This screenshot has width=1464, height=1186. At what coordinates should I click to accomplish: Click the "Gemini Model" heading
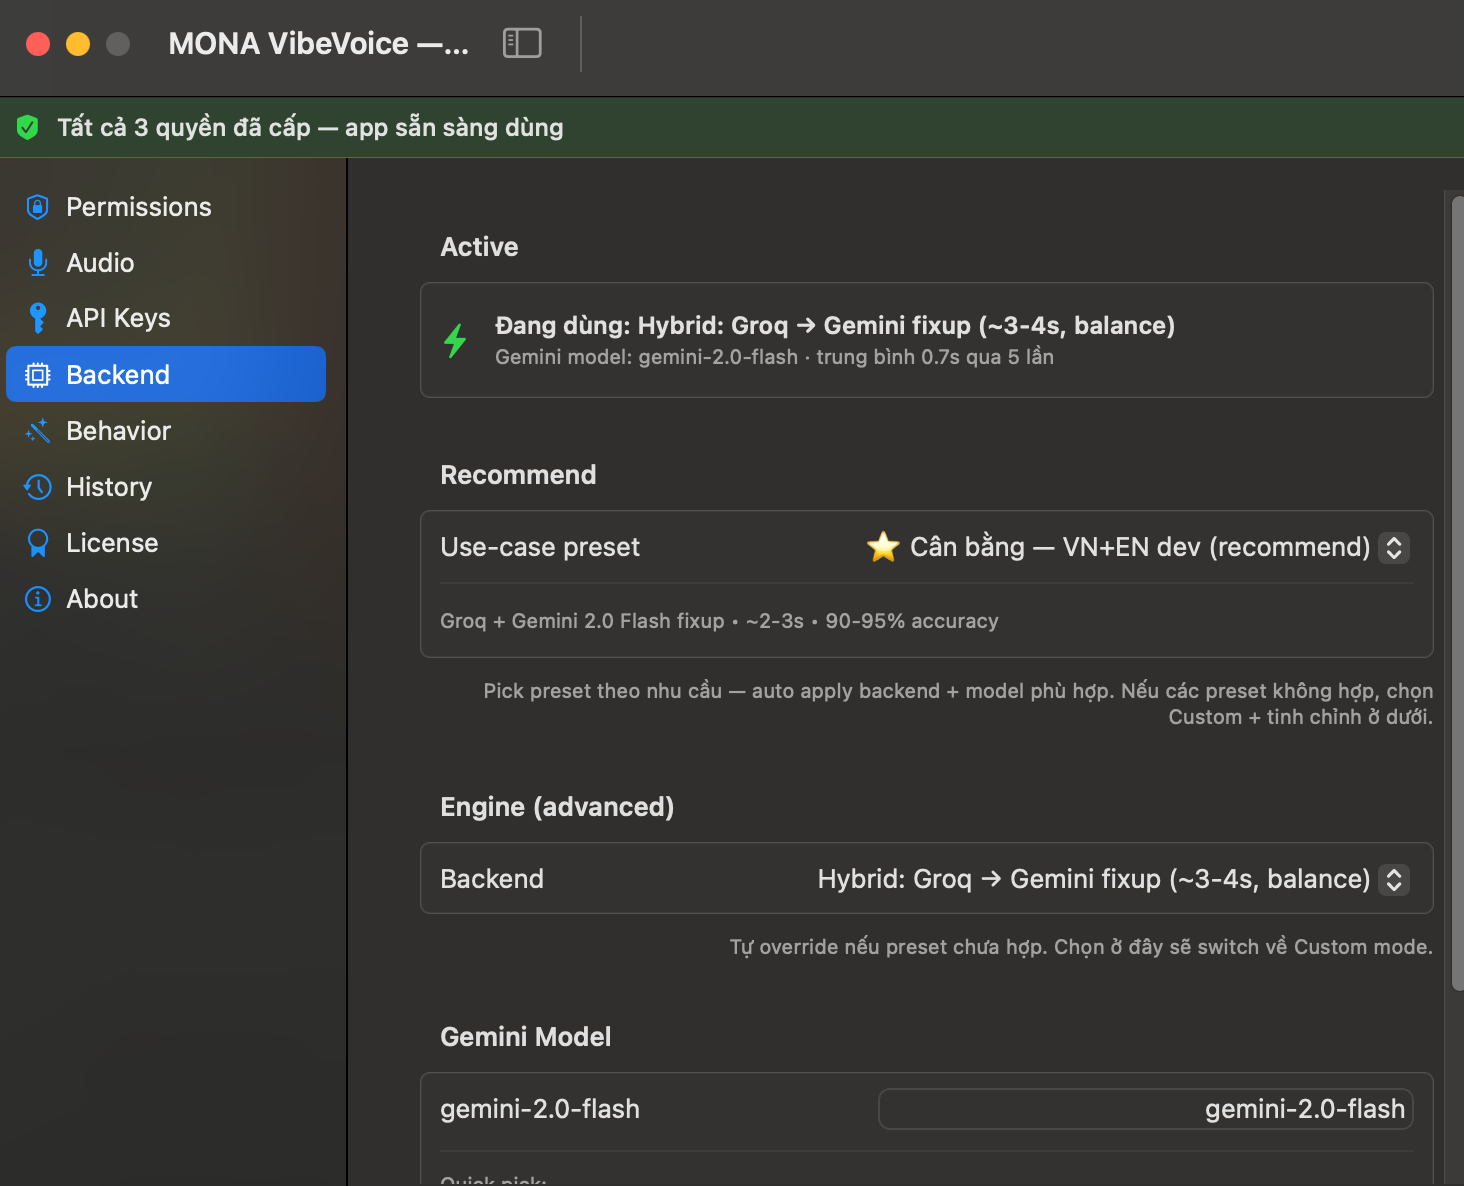pyautogui.click(x=525, y=1037)
